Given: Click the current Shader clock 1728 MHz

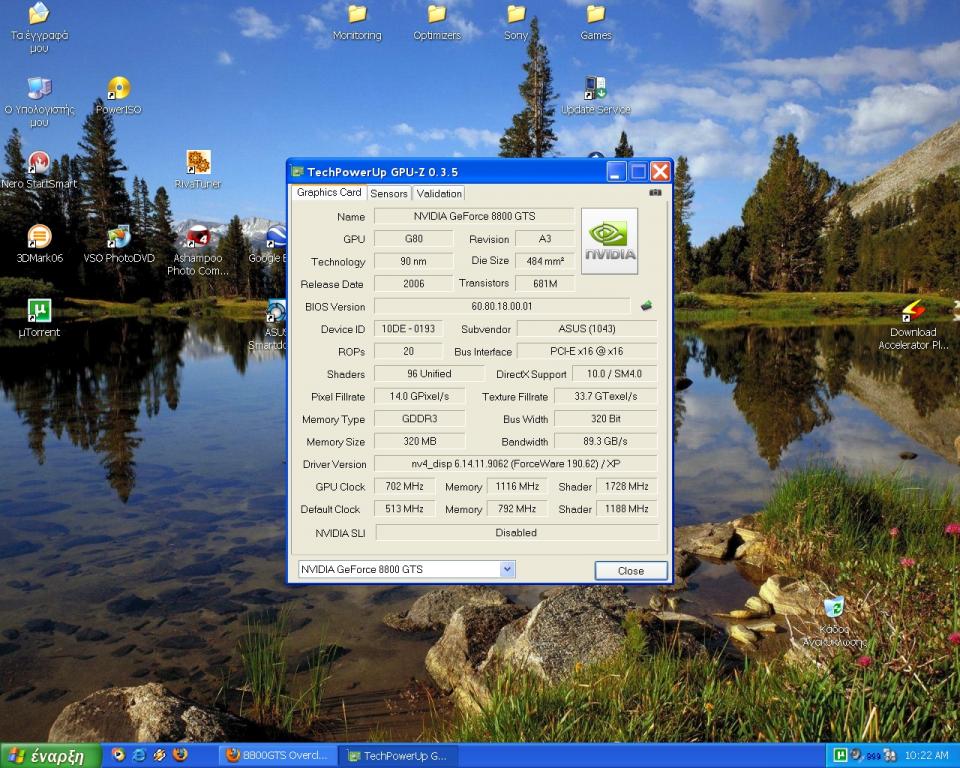Looking at the screenshot, I should 626,486.
